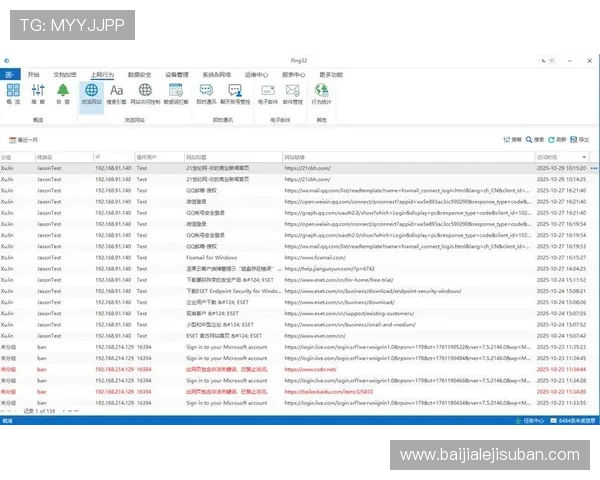Image resolution: width=600 pixels, height=480 pixels.
Task: Open the 搜索引擎 search engine Aa icon
Action: tap(116, 94)
